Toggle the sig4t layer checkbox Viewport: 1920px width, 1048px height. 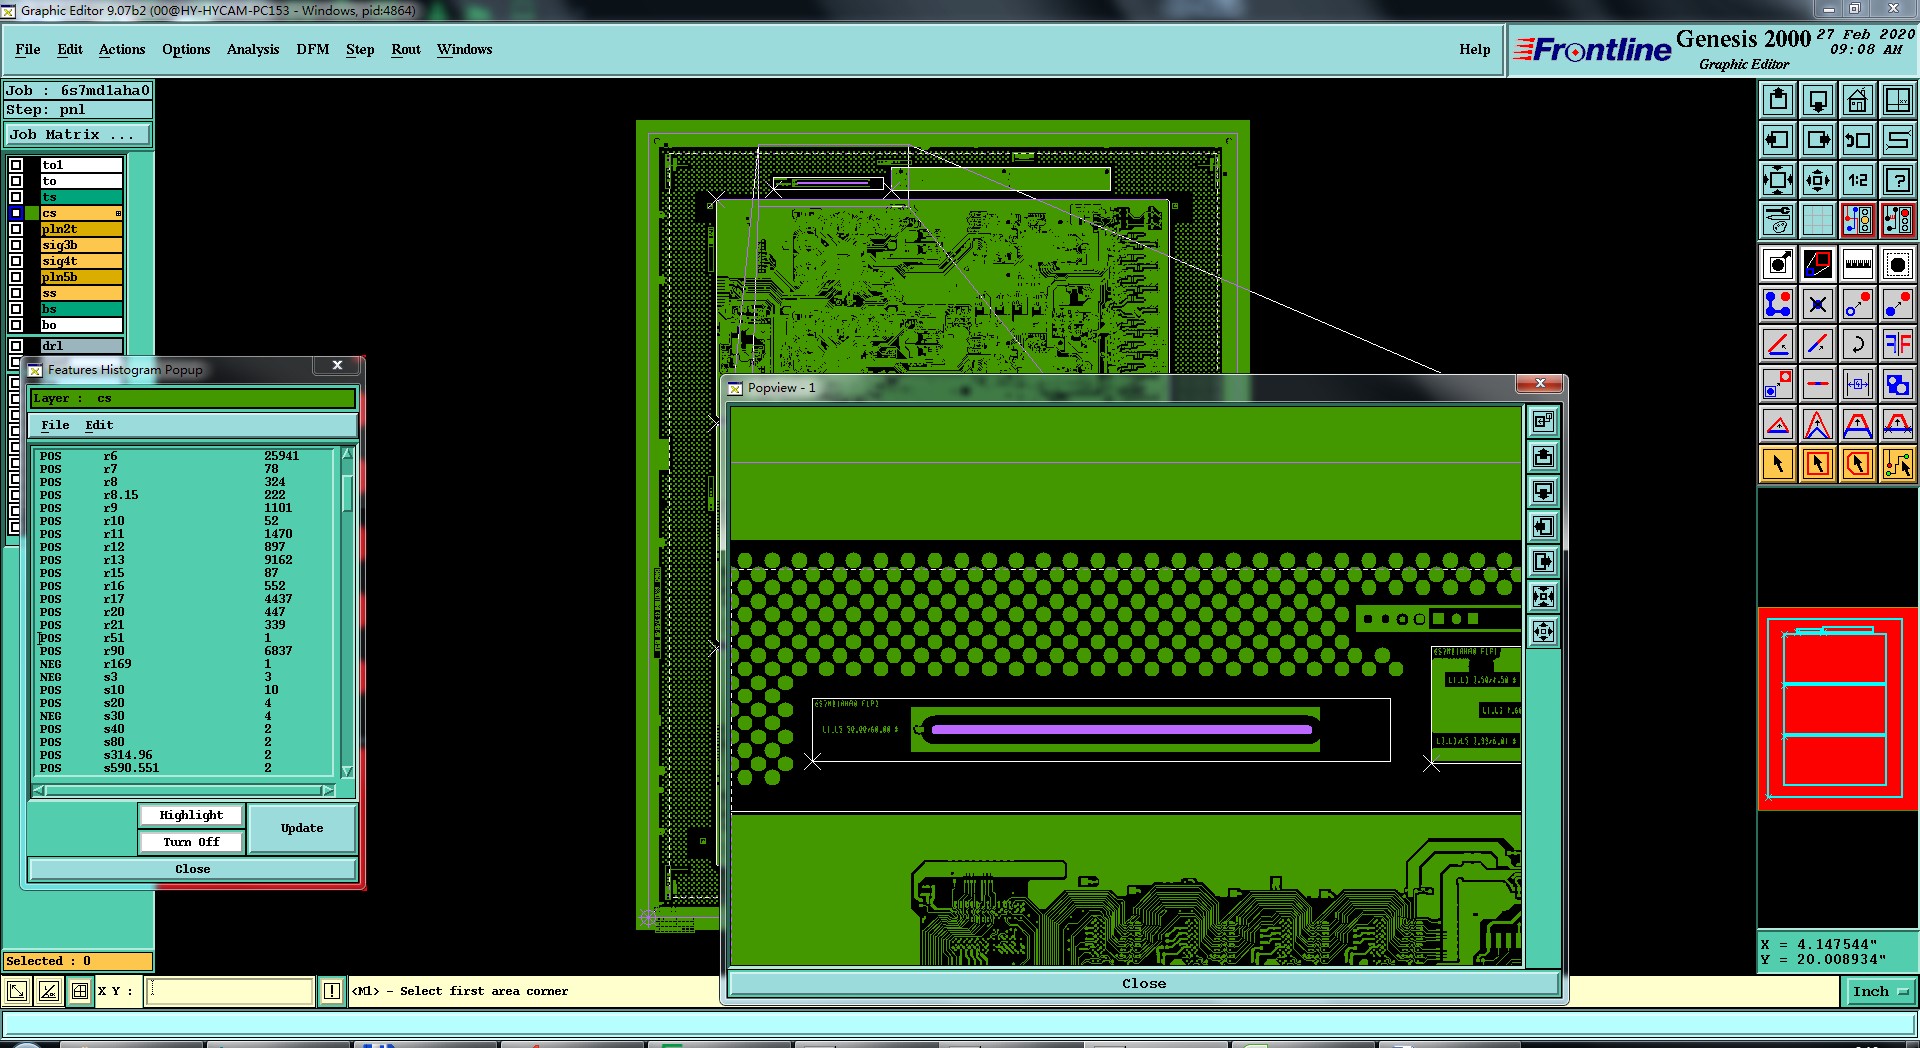click(16, 261)
